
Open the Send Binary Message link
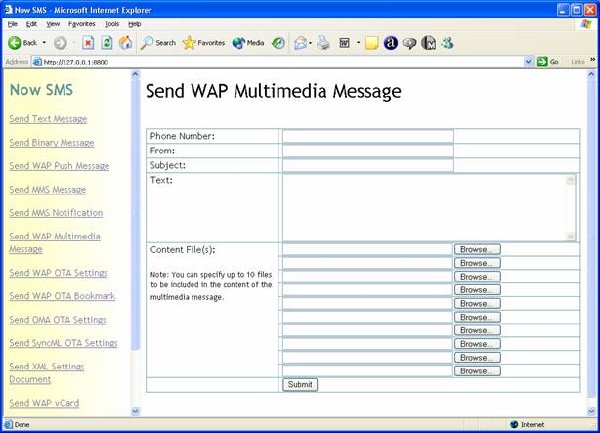pyautogui.click(x=52, y=143)
